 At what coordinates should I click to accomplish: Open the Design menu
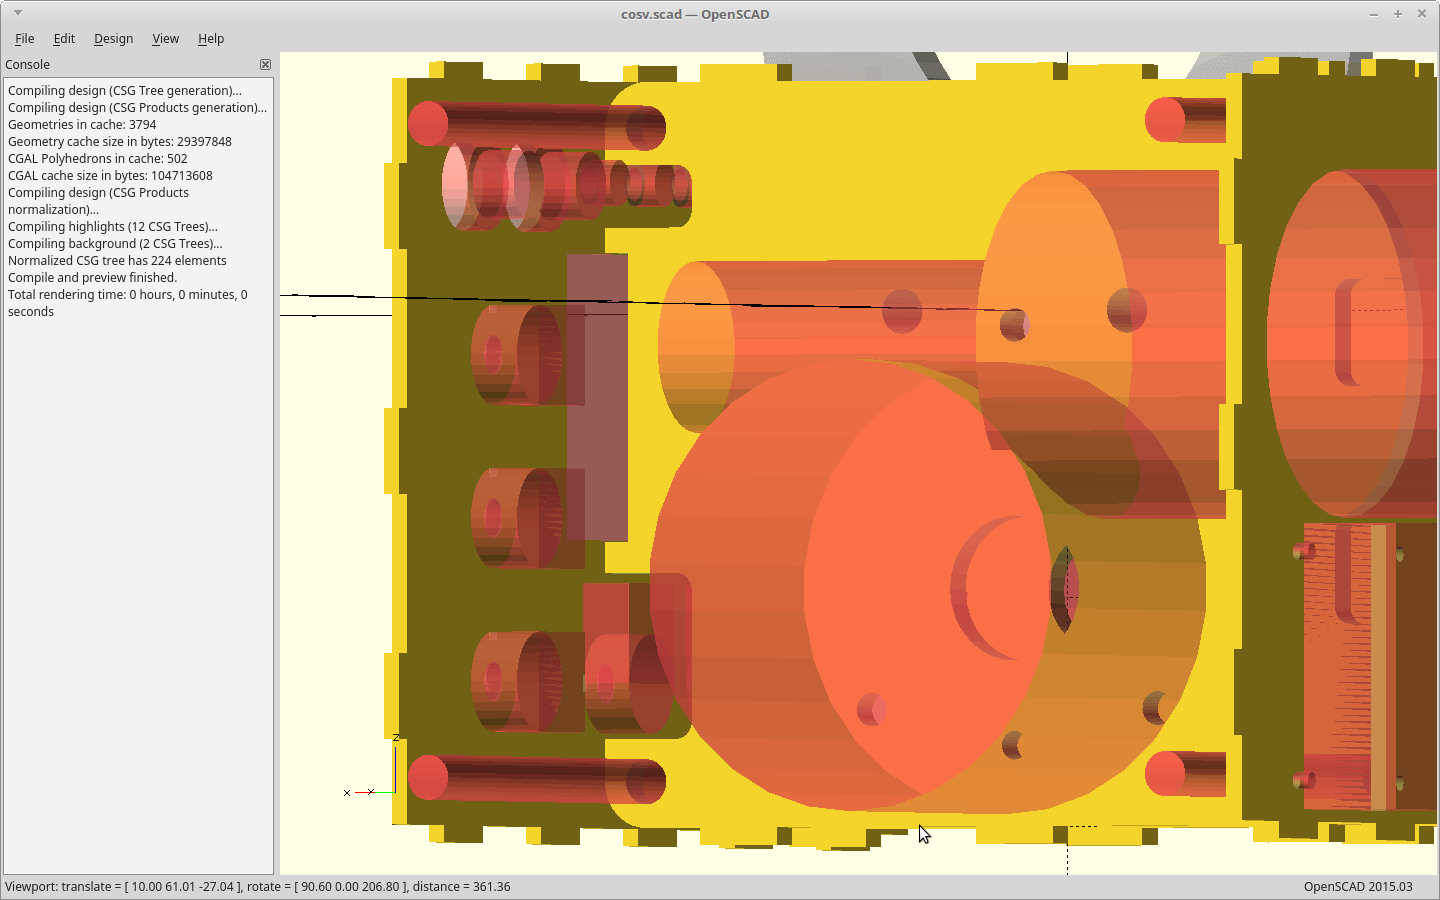click(x=113, y=39)
